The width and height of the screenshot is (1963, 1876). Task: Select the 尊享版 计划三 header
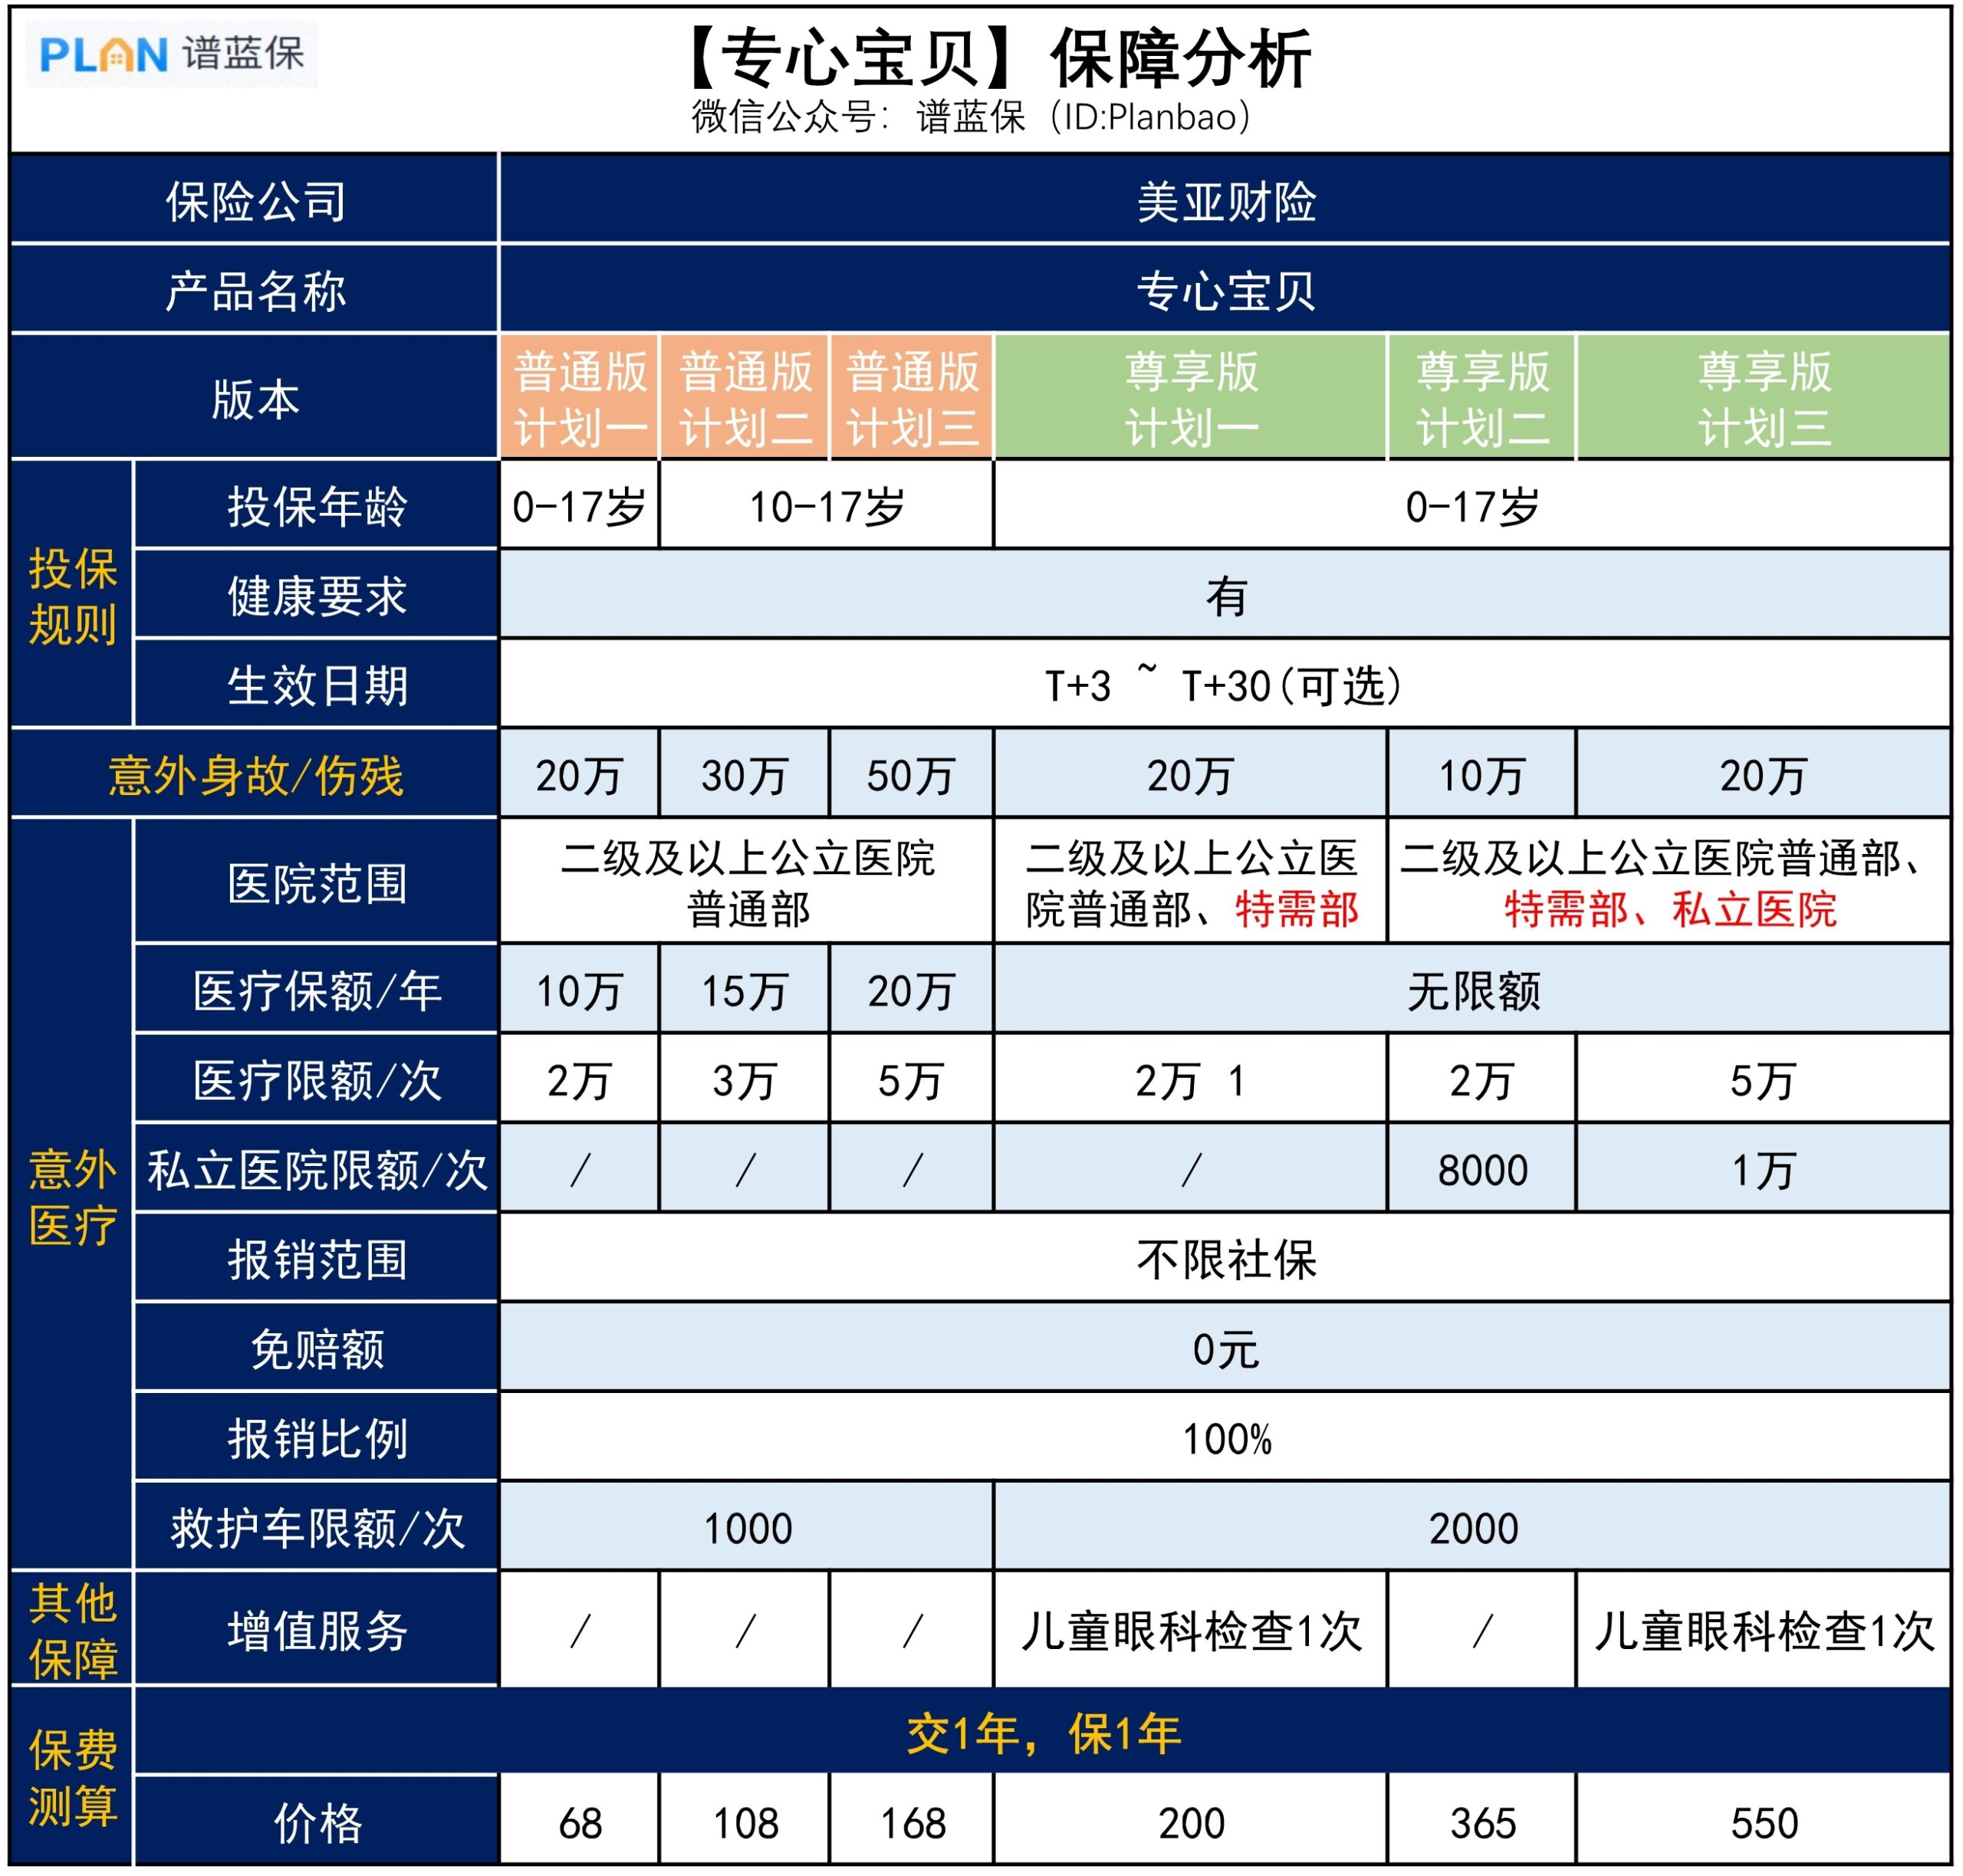tap(1764, 399)
